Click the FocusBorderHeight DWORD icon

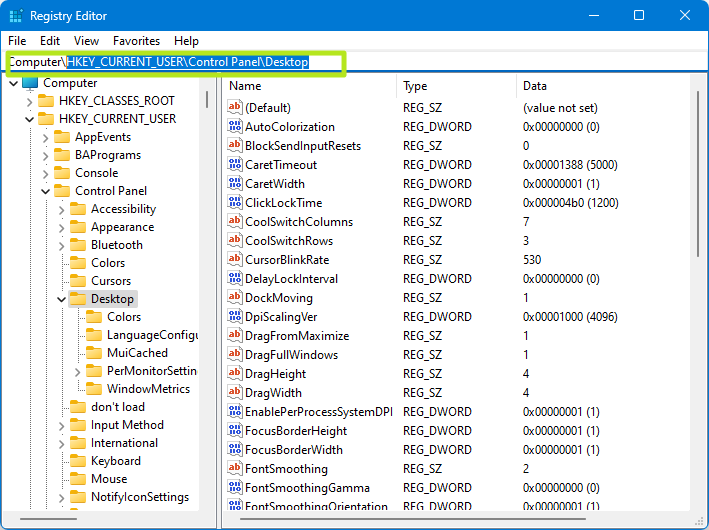click(x=235, y=430)
